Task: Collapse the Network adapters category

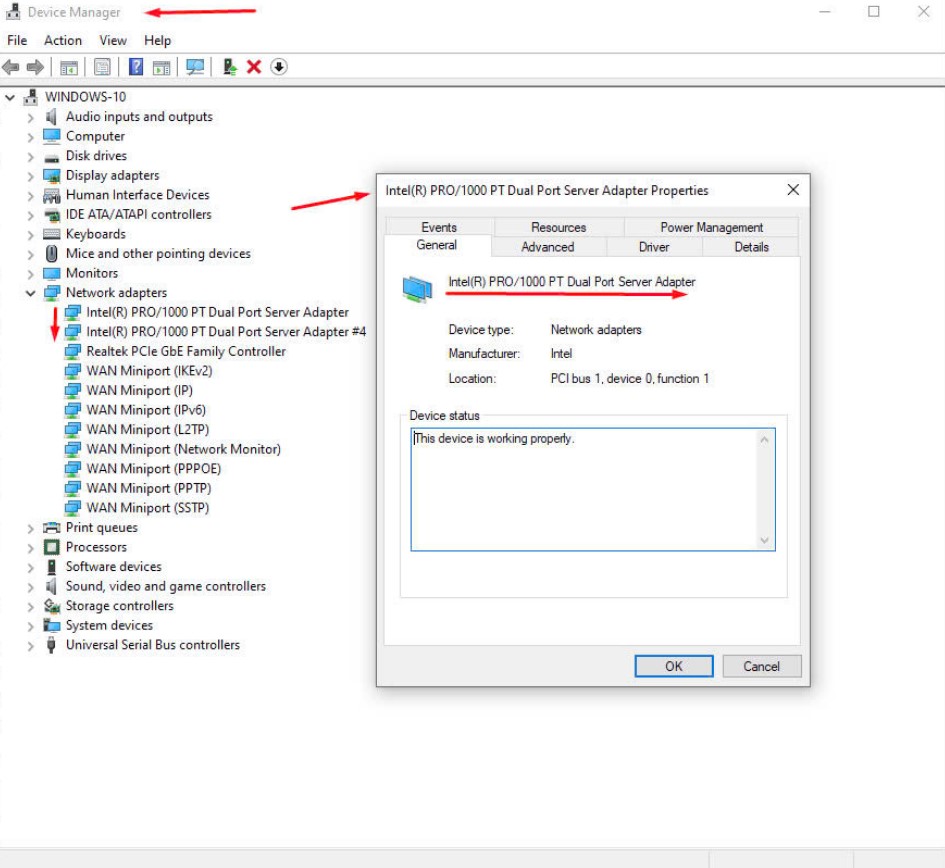Action: (x=30, y=293)
